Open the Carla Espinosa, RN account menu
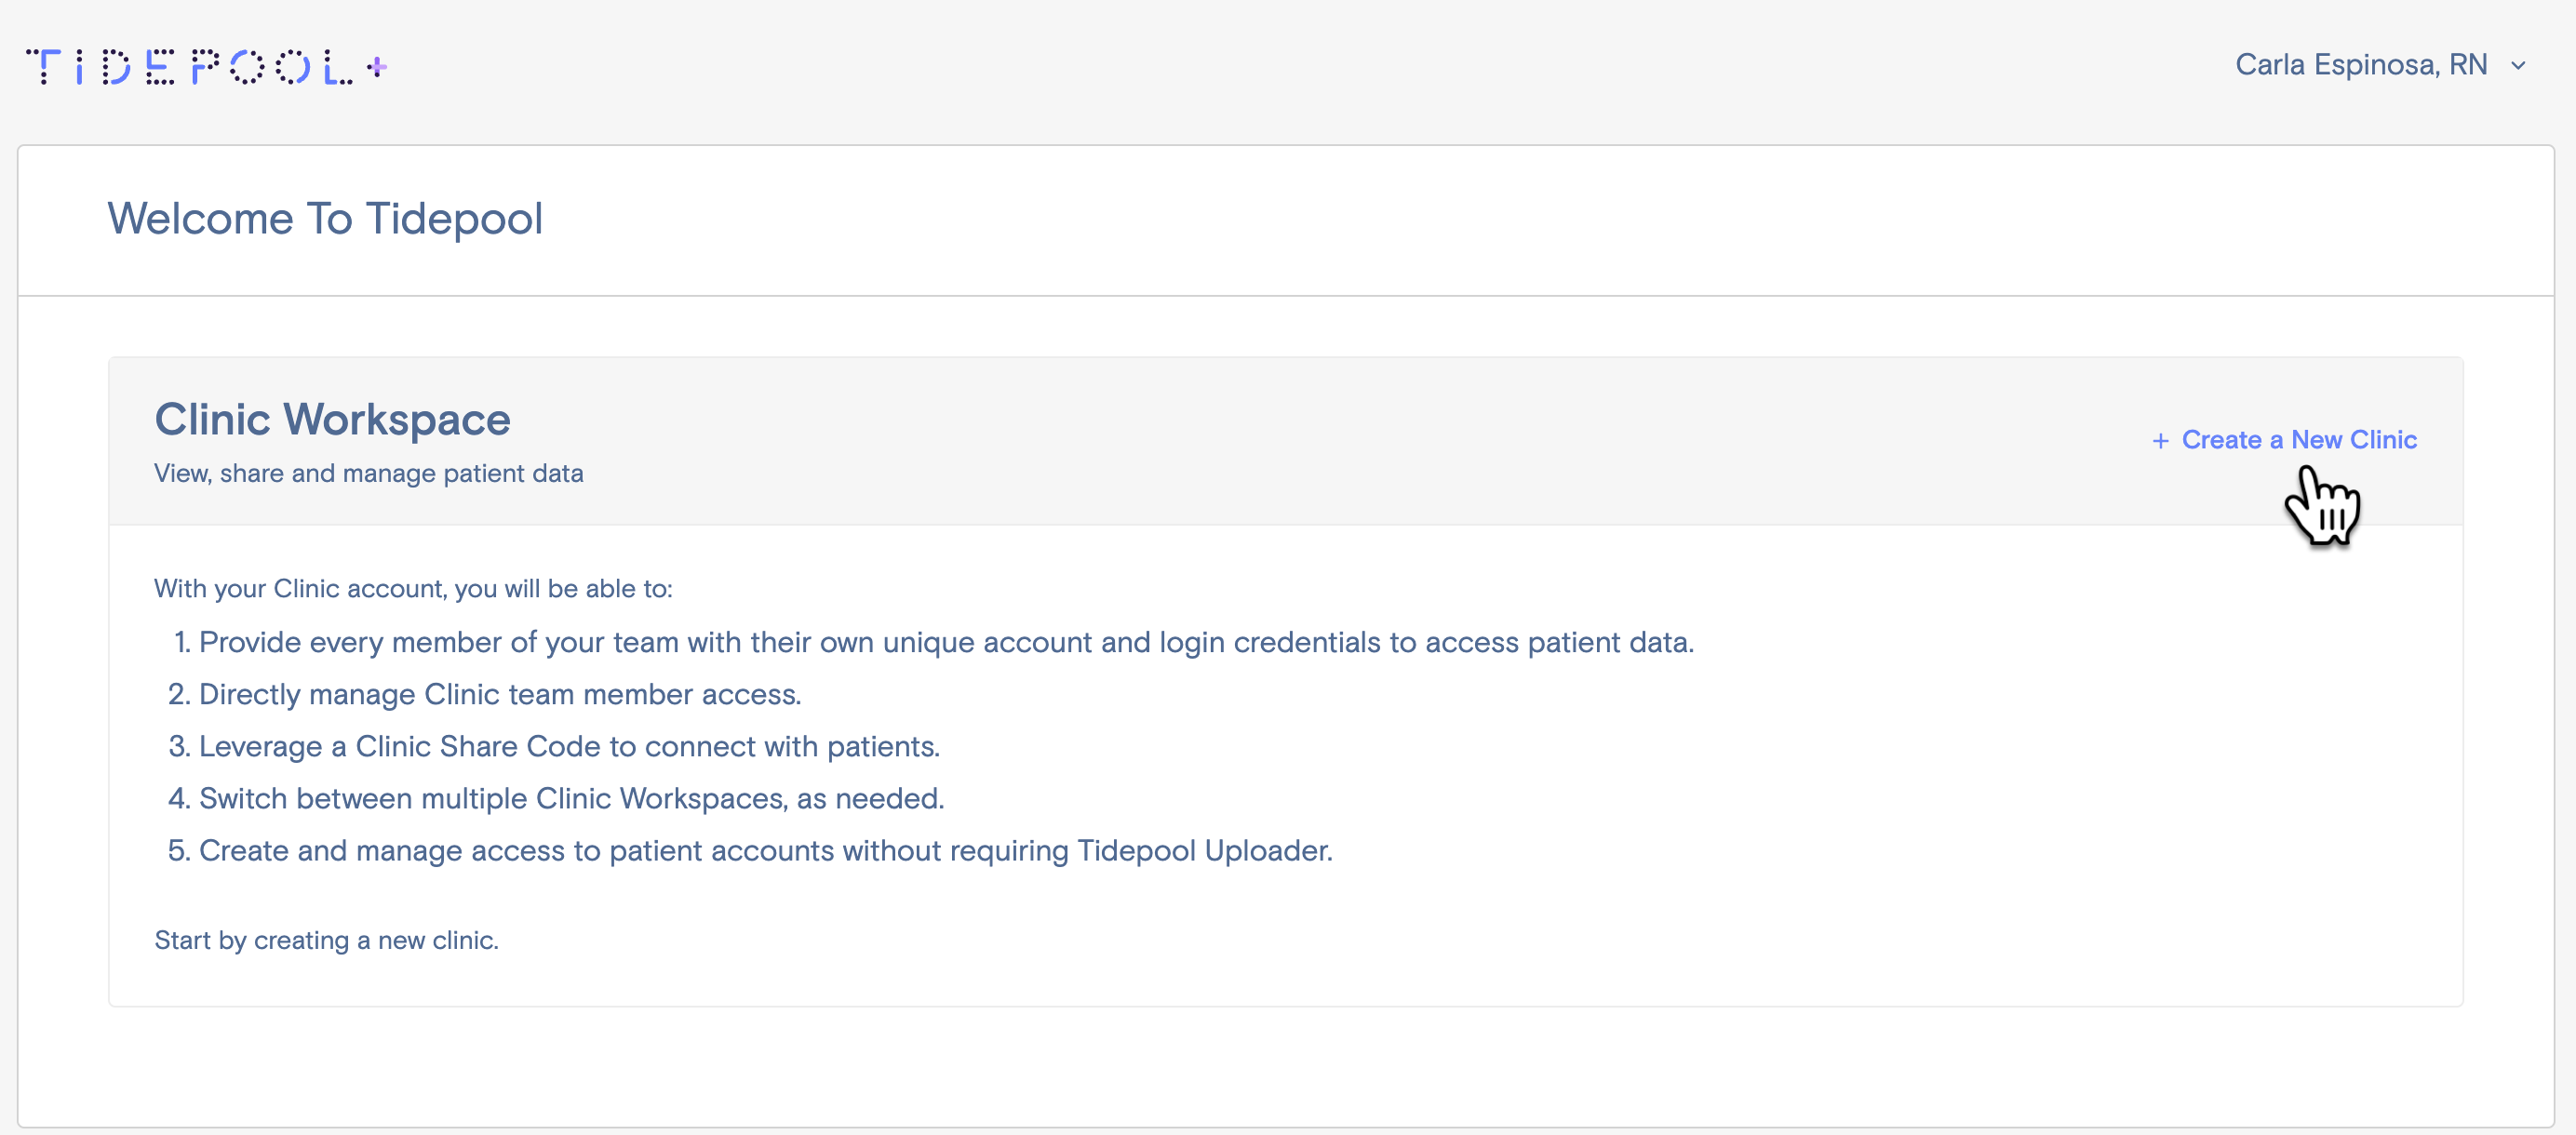 point(2380,65)
